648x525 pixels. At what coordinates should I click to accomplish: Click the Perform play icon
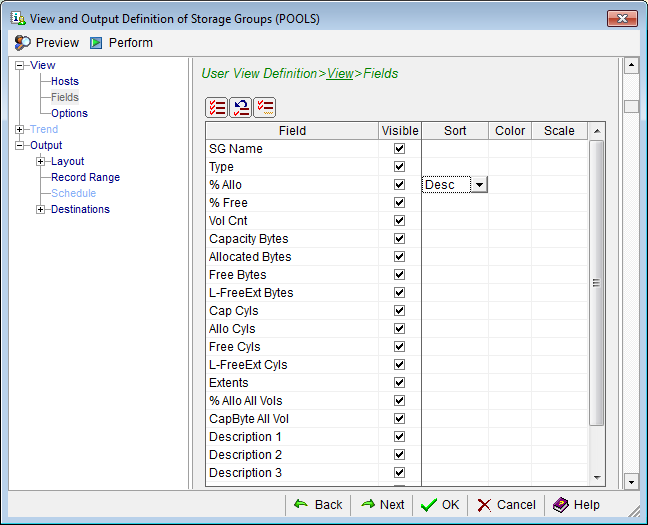coord(97,43)
